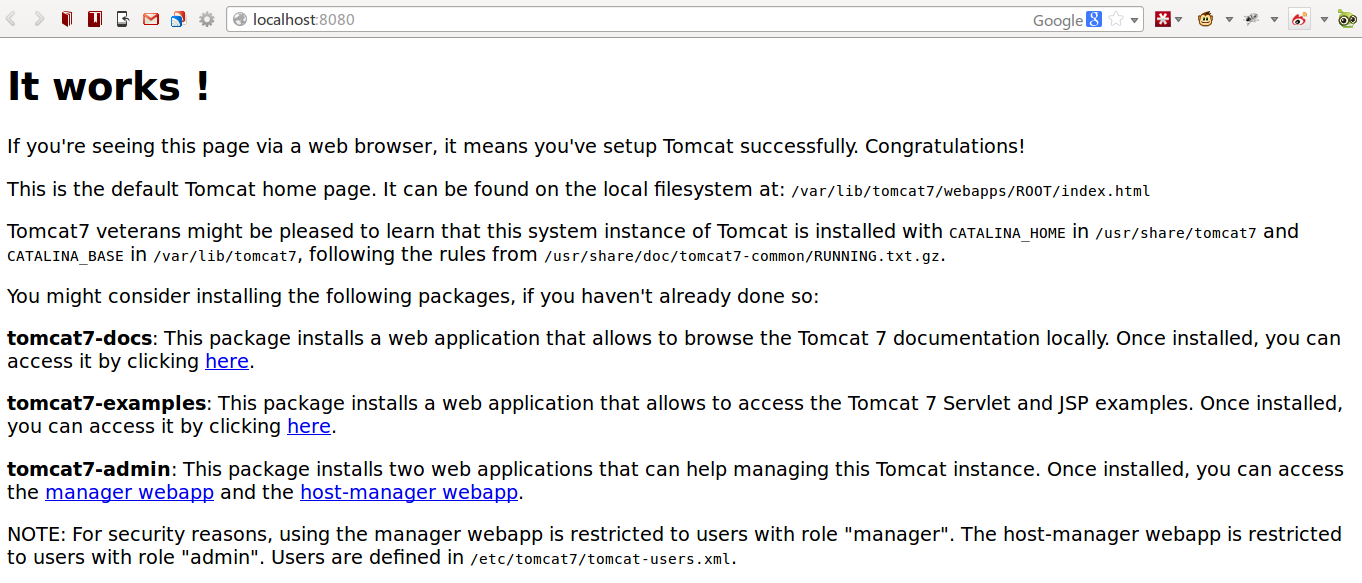Go back with the left arrow button
This screenshot has width=1362, height=583.
[12, 19]
